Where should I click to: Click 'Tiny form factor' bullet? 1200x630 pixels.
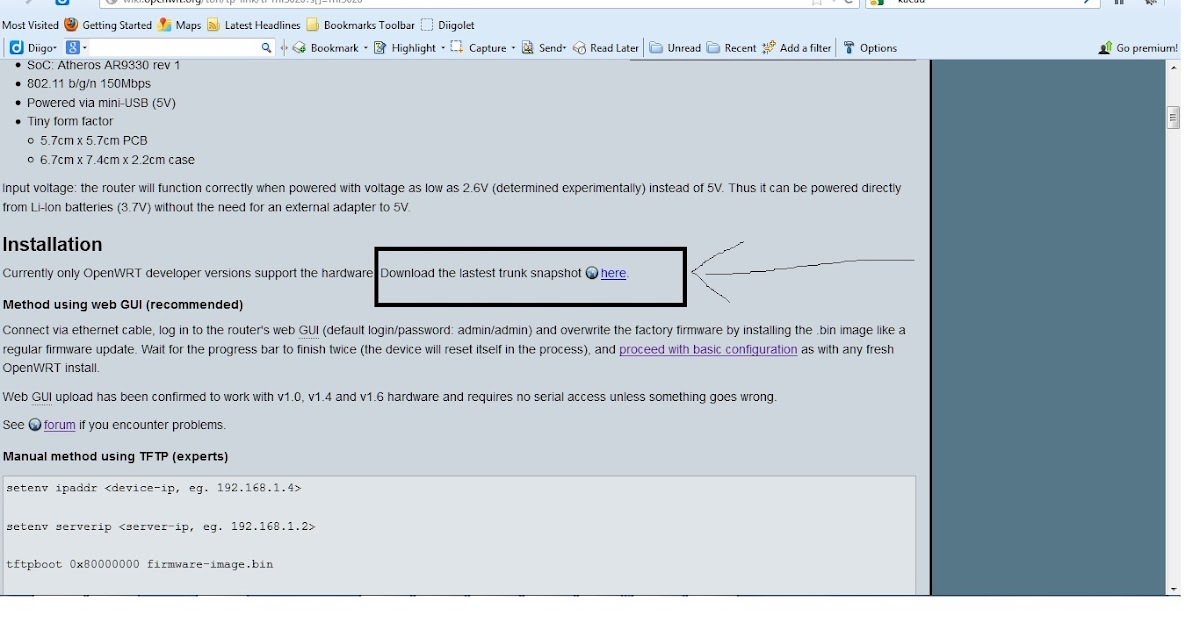pyautogui.click(x=70, y=122)
